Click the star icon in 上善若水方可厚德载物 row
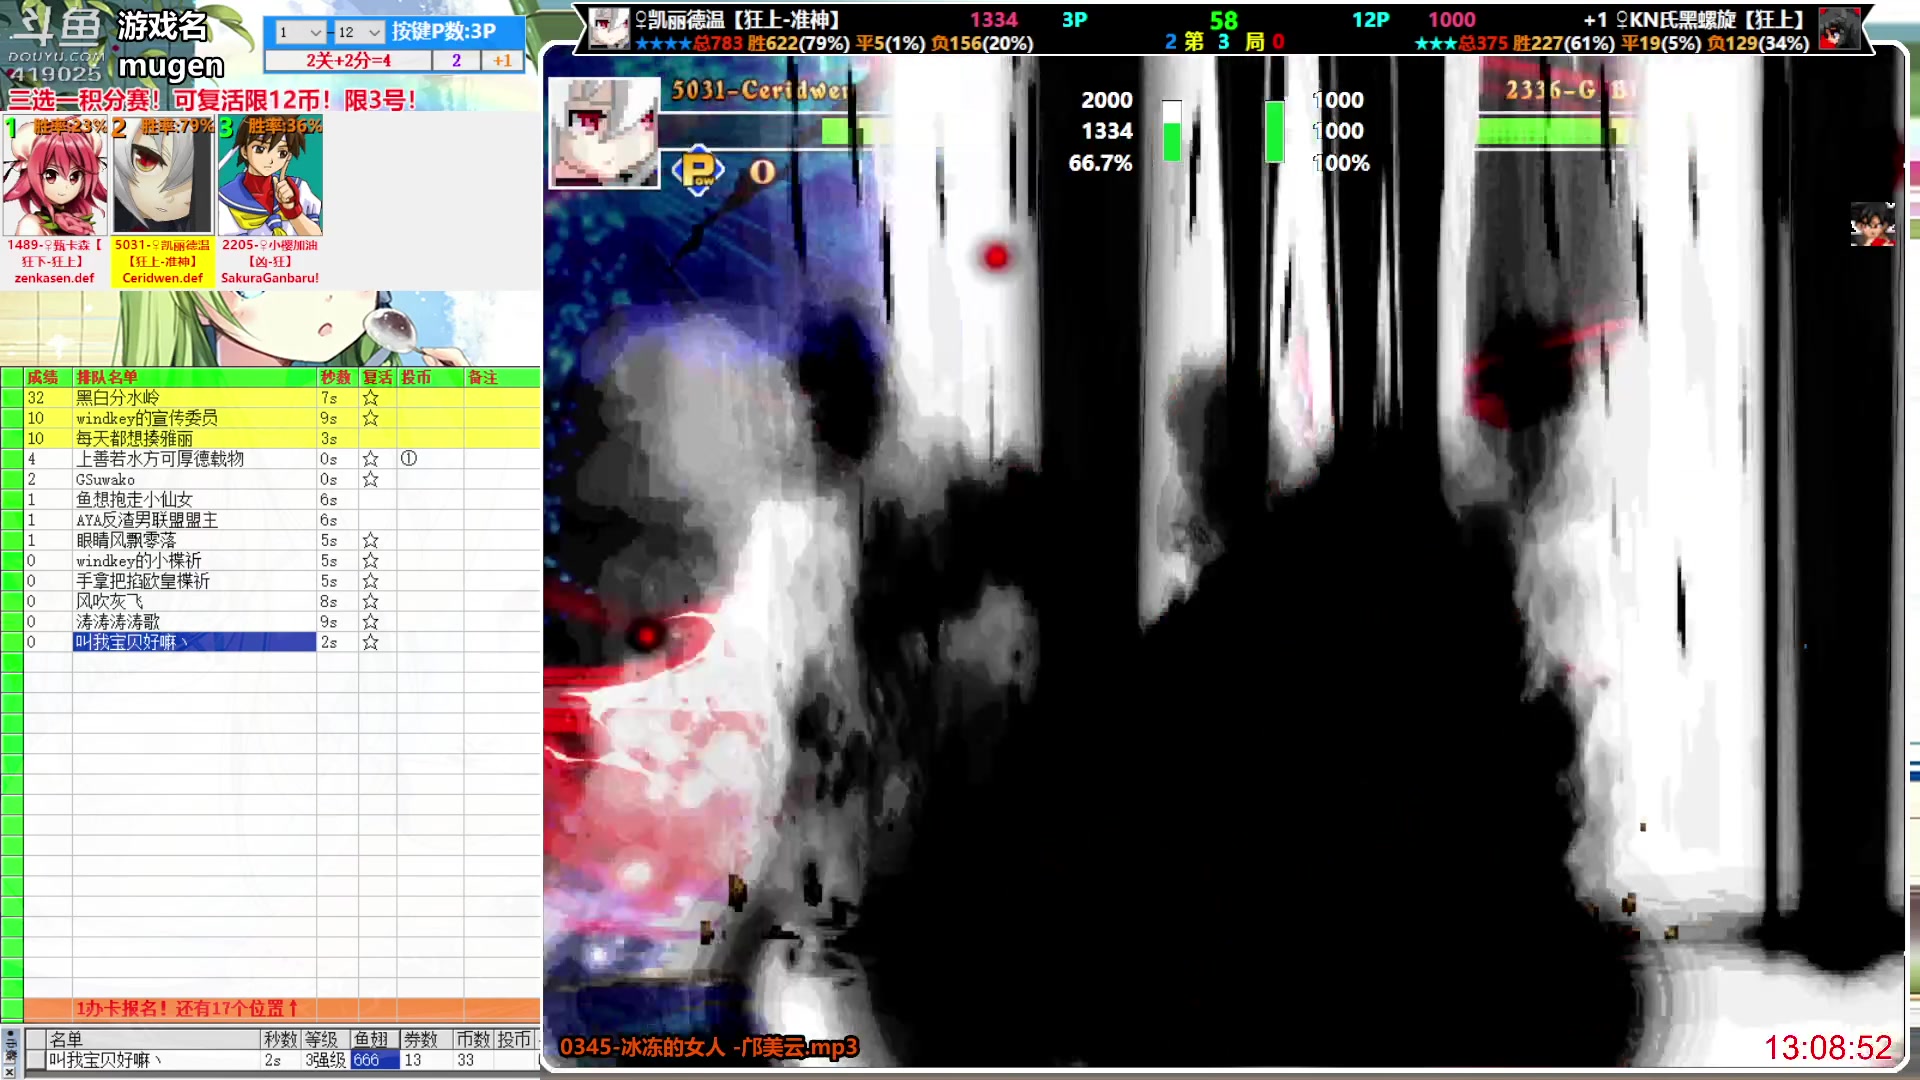The height and width of the screenshot is (1080, 1920). point(370,459)
